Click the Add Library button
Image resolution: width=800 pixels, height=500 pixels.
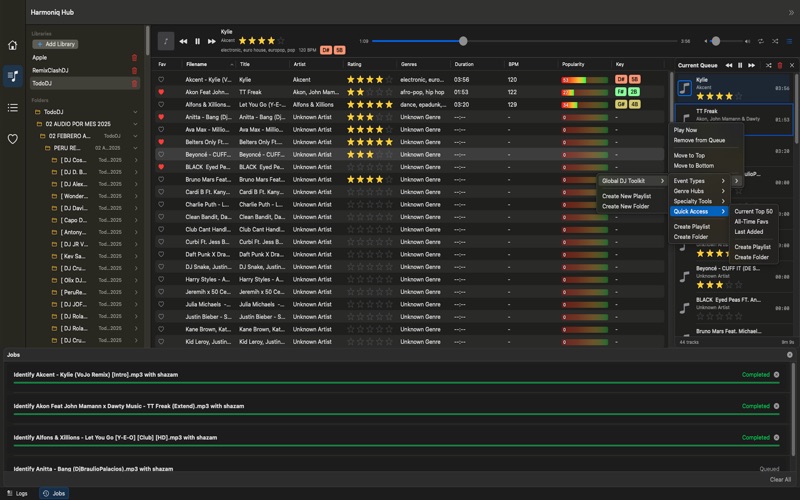coord(55,44)
